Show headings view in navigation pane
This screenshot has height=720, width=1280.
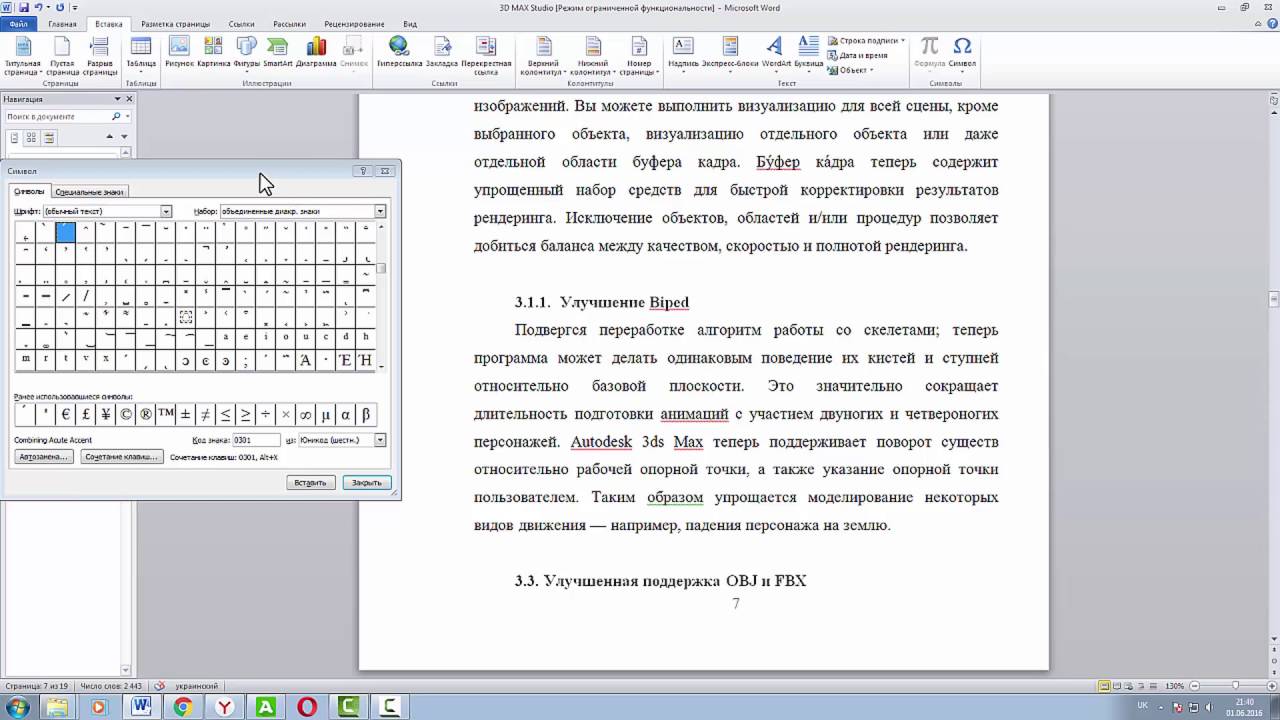coord(14,137)
